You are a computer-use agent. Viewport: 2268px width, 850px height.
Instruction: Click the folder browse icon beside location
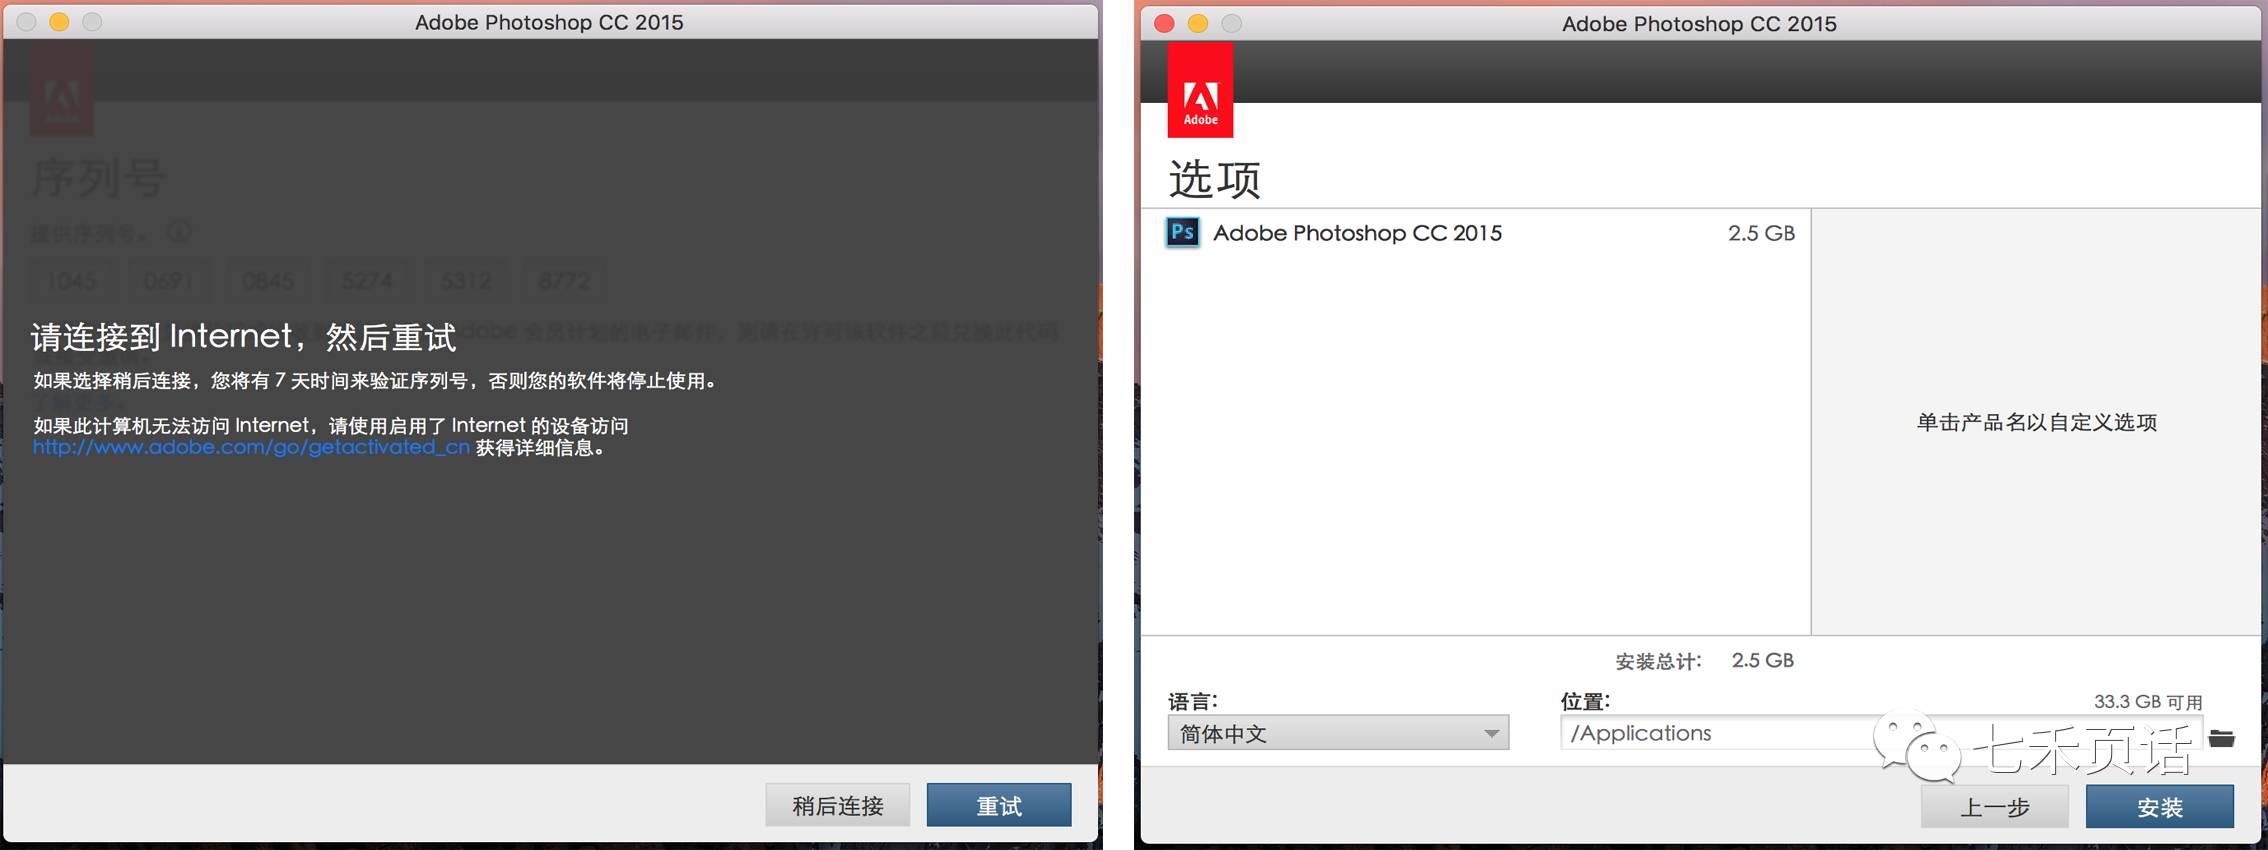click(x=2221, y=738)
